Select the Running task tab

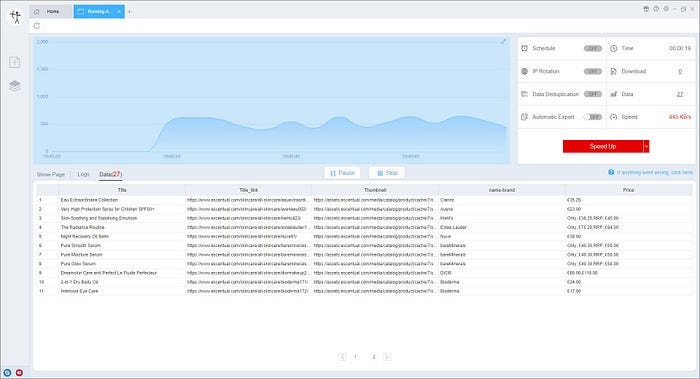[x=99, y=12]
